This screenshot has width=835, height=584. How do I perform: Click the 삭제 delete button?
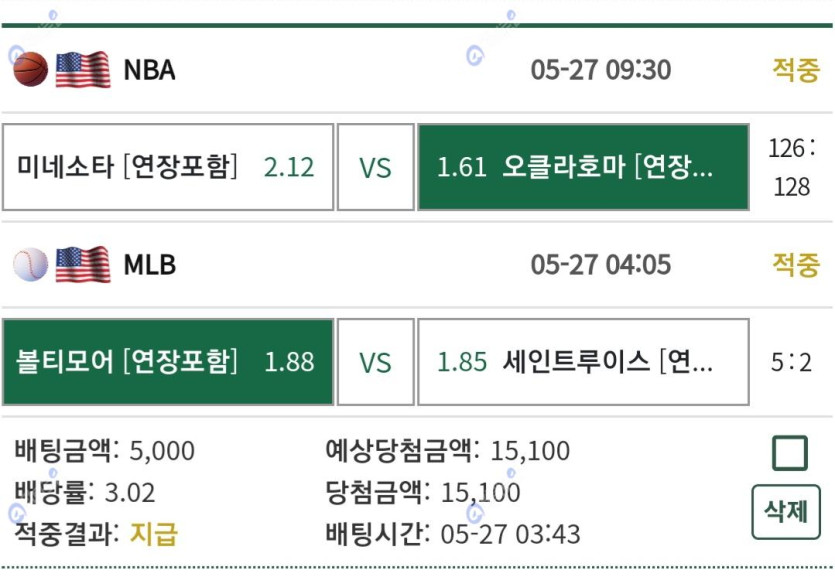click(x=786, y=512)
